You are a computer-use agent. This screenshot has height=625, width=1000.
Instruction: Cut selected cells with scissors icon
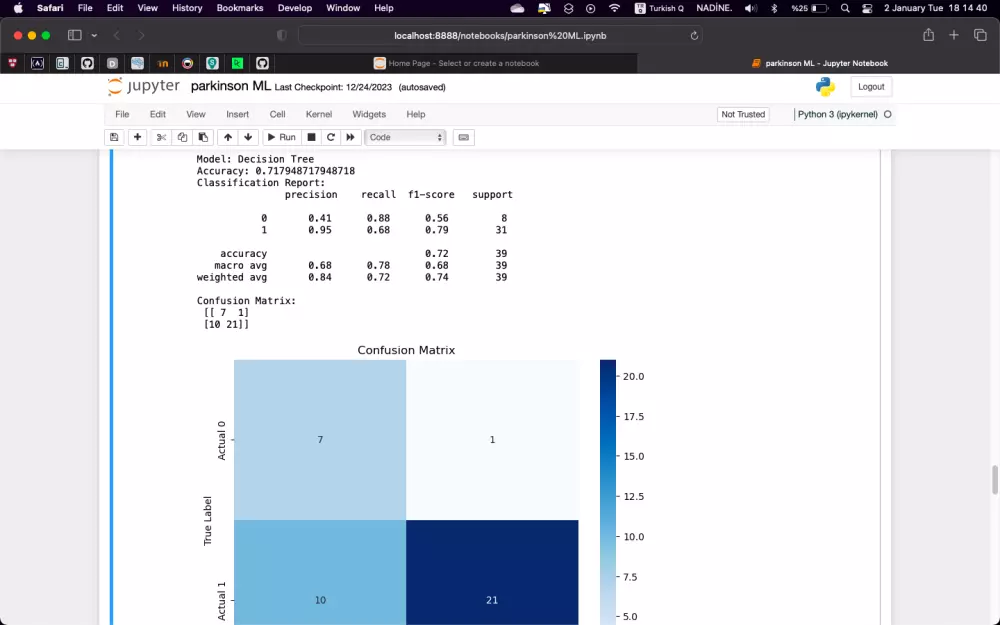pyautogui.click(x=161, y=137)
